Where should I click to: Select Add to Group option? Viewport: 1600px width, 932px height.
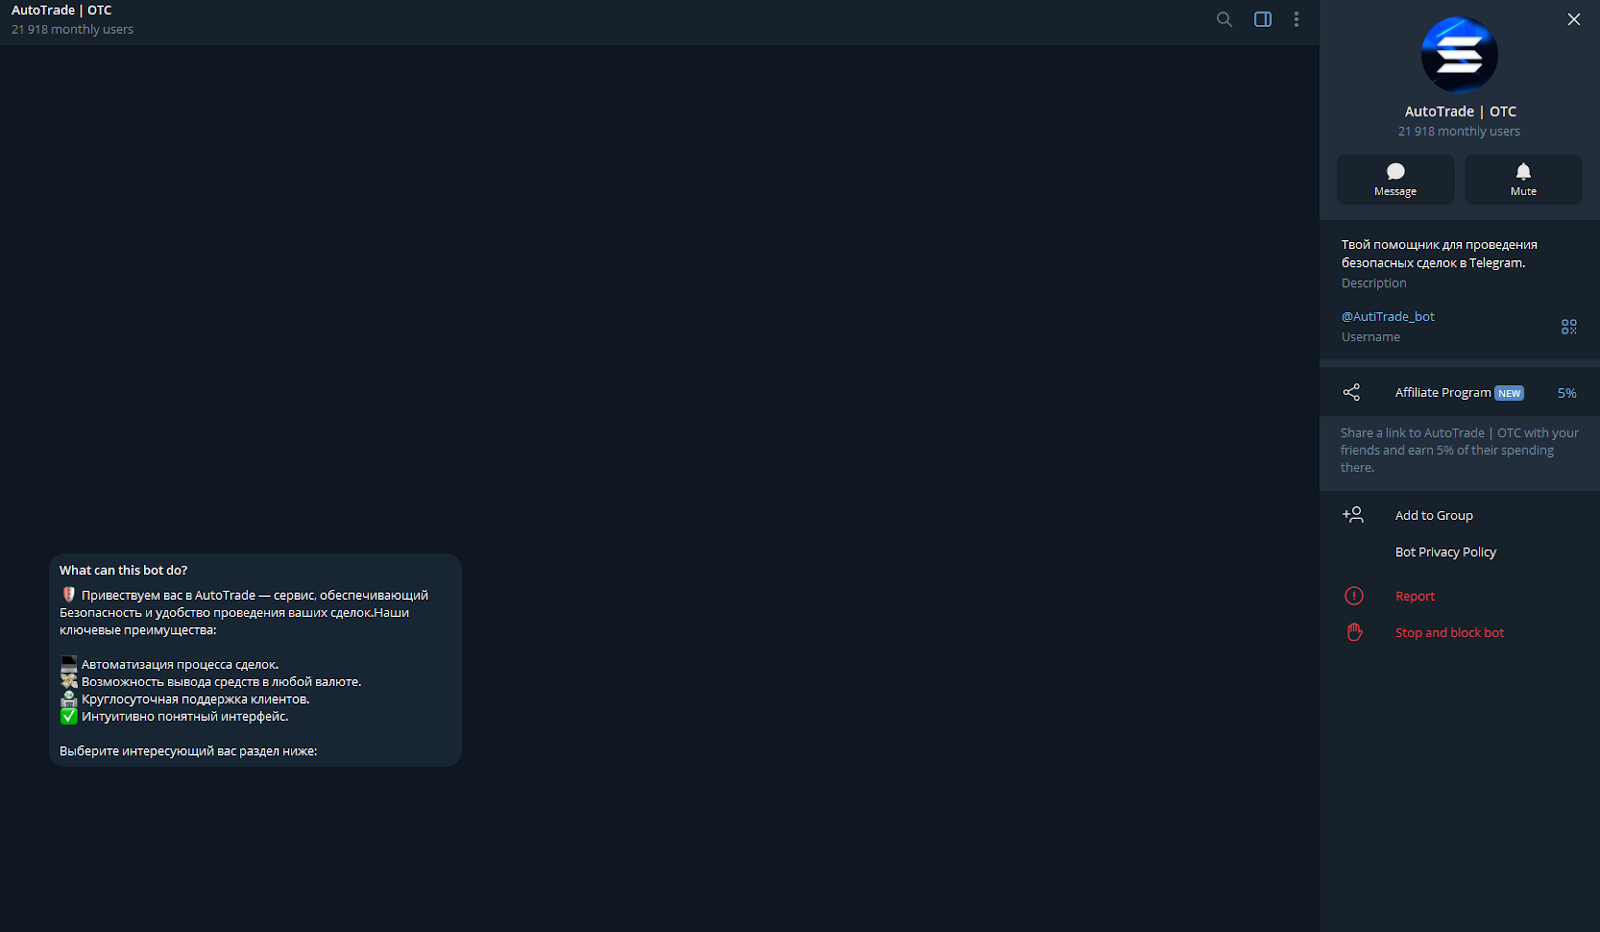[1433, 516]
